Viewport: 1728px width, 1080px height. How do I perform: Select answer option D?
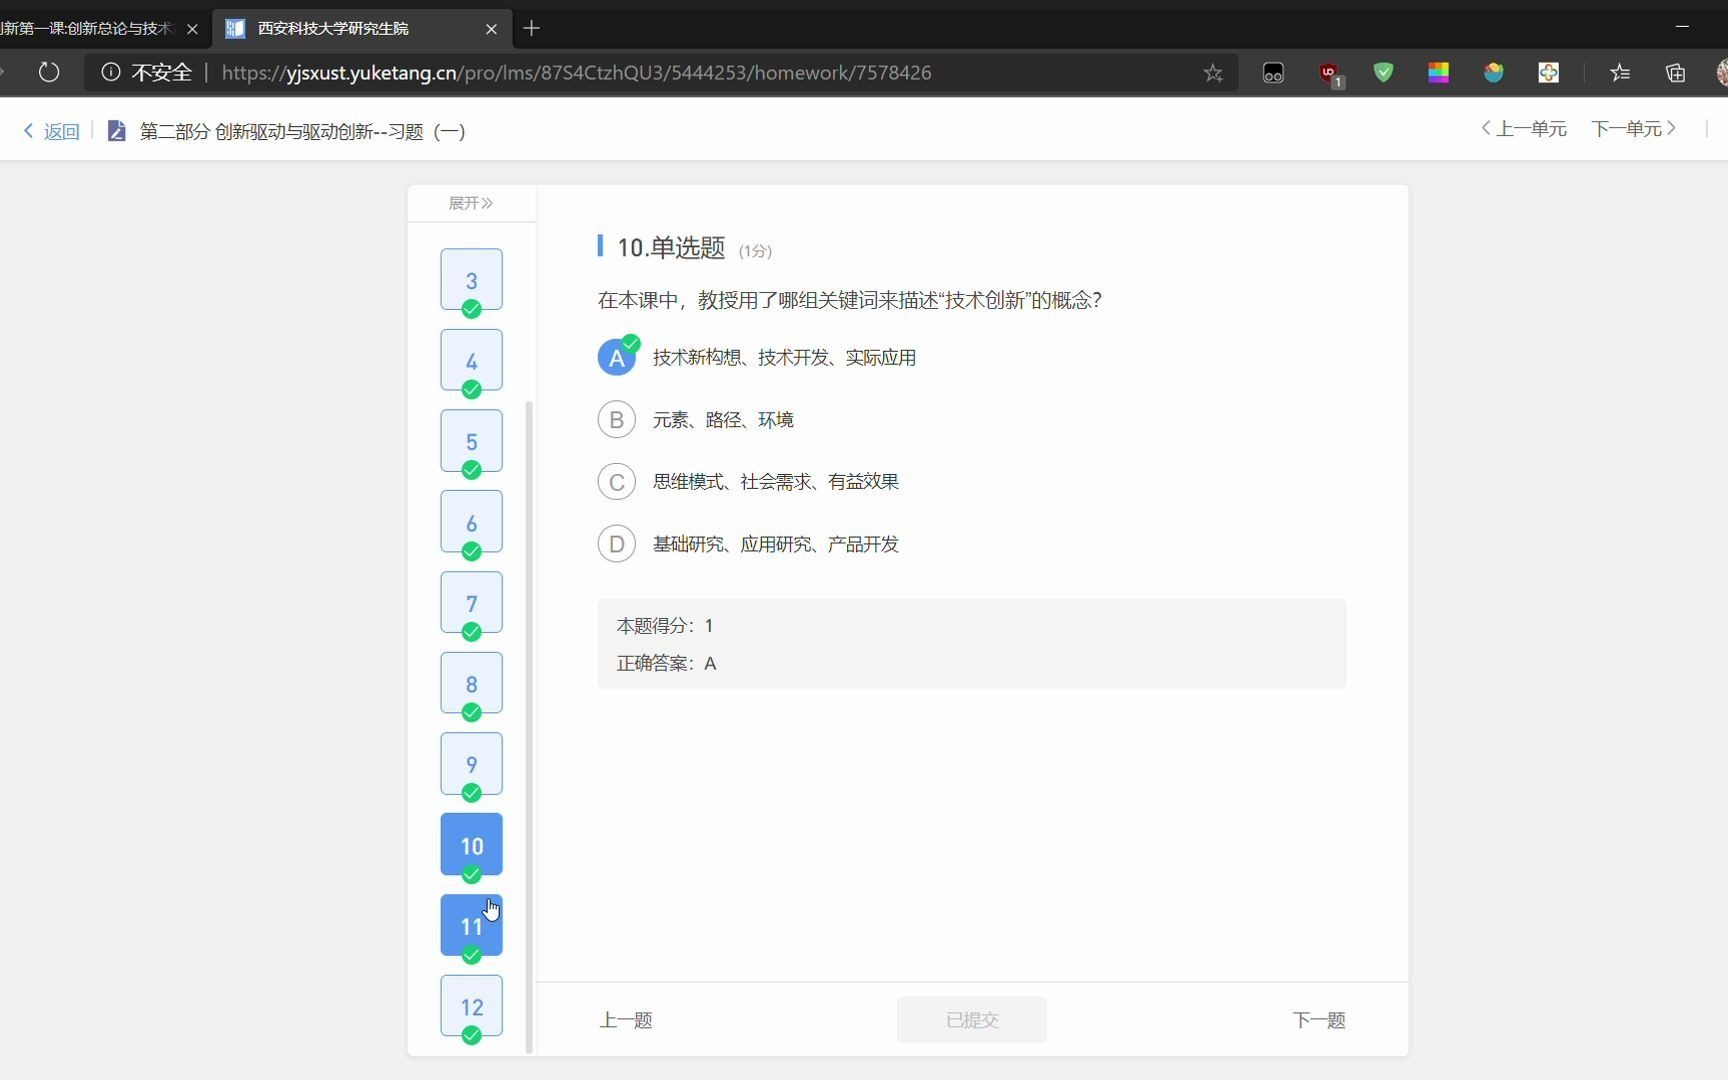tap(617, 544)
